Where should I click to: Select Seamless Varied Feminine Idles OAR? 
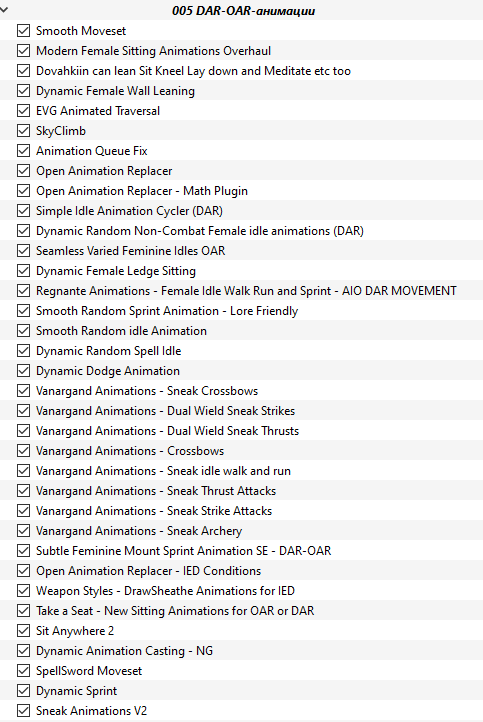[x=131, y=251]
